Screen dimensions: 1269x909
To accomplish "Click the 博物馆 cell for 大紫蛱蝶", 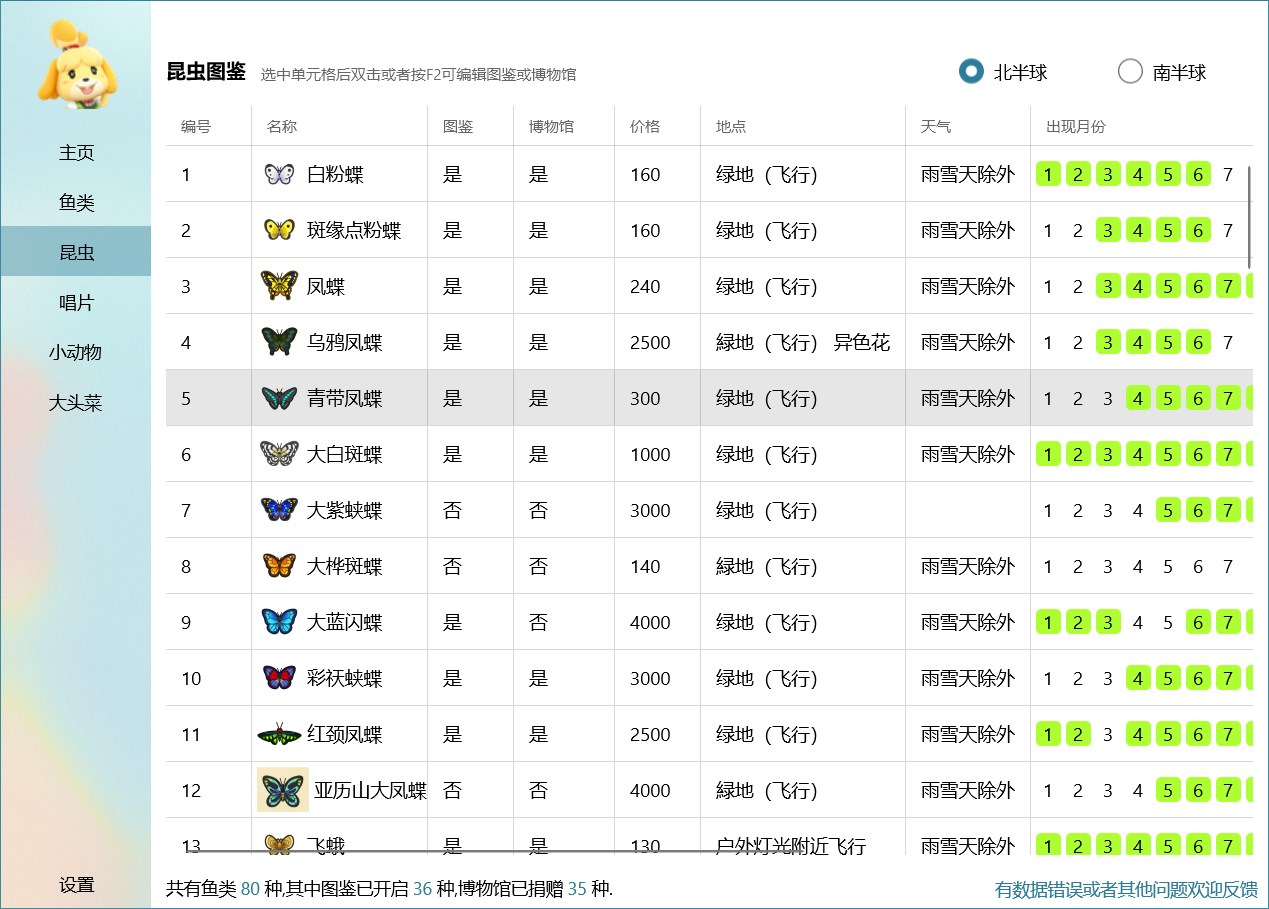I will coord(563,510).
